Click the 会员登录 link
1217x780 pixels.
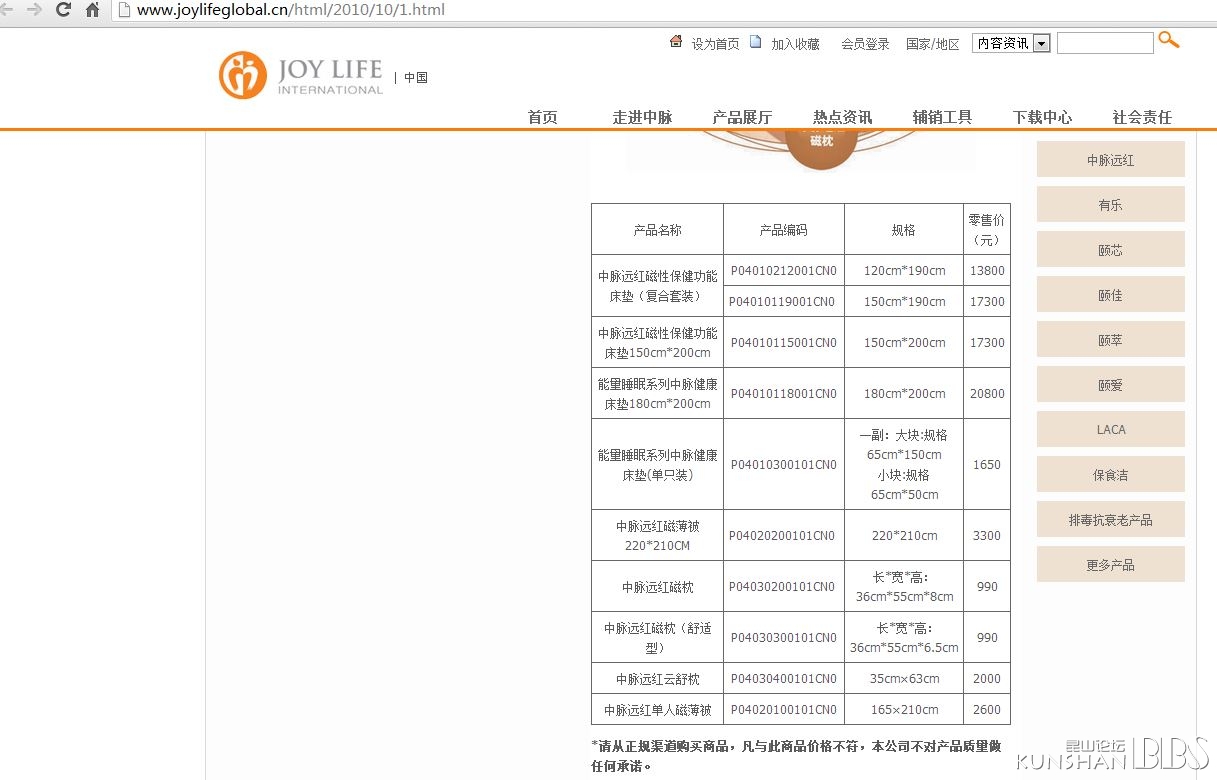coord(865,44)
